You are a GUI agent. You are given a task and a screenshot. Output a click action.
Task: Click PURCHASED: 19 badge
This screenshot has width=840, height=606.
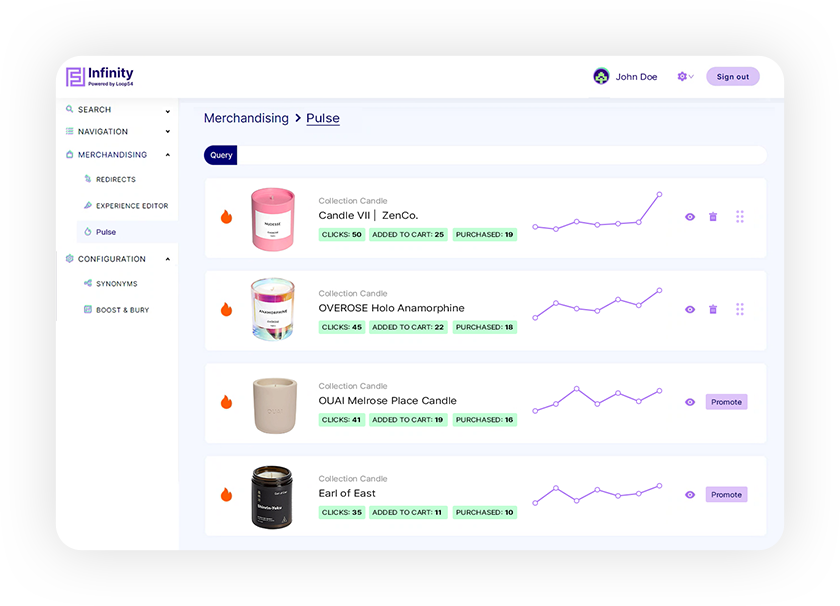(484, 234)
